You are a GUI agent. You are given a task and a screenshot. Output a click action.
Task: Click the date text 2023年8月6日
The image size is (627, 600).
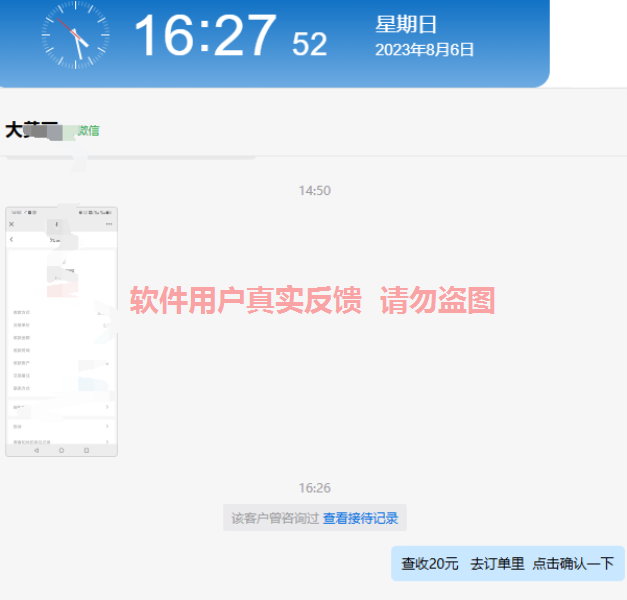click(x=424, y=50)
